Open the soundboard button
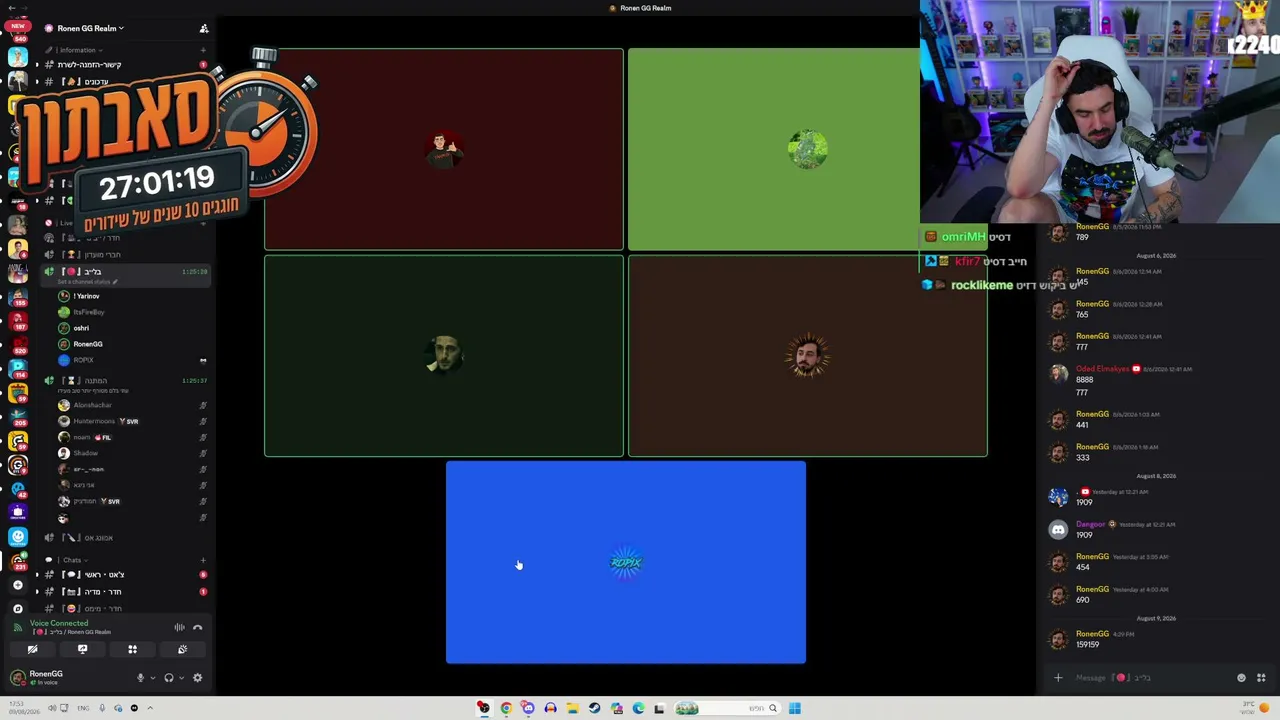1280x720 pixels. pyautogui.click(x=182, y=649)
